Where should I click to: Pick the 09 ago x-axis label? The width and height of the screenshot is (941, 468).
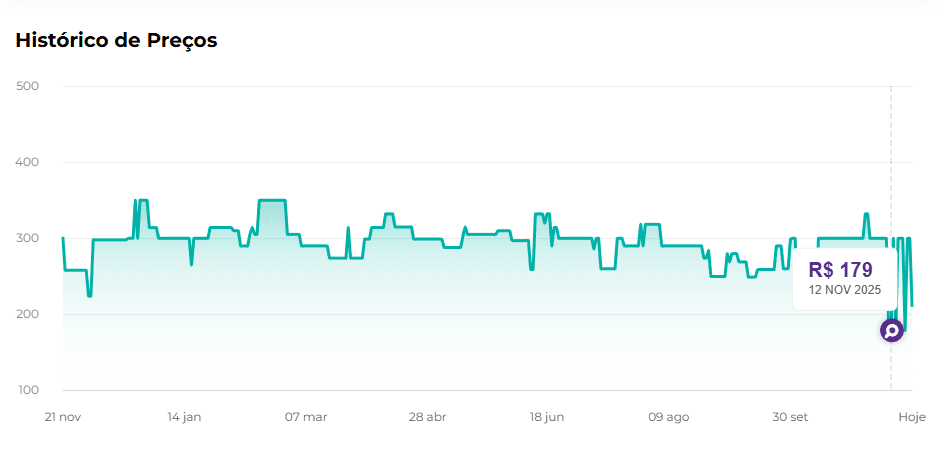(669, 417)
